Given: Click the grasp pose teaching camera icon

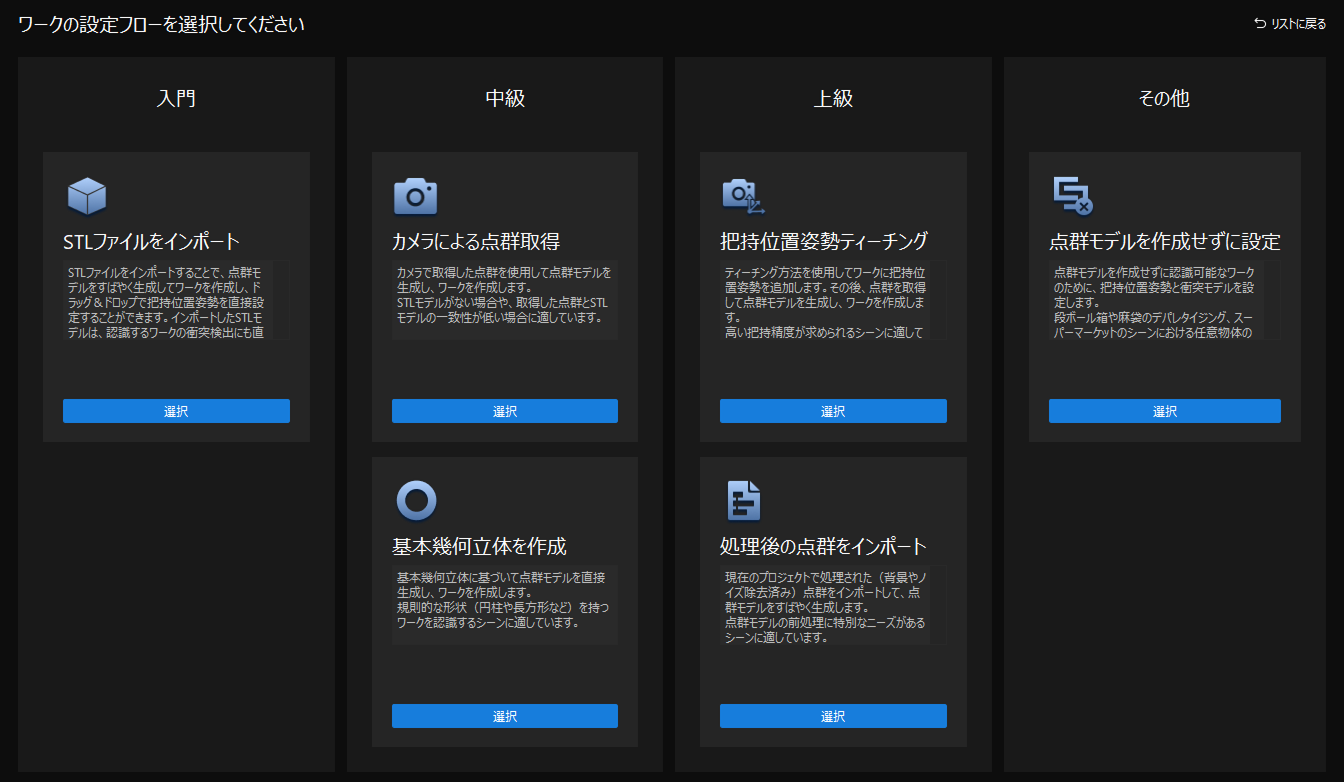Looking at the screenshot, I should coord(742,196).
